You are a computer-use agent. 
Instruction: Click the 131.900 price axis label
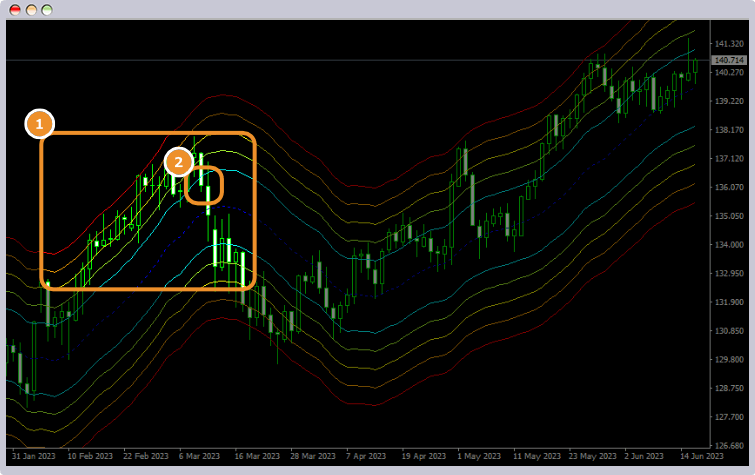(729, 302)
